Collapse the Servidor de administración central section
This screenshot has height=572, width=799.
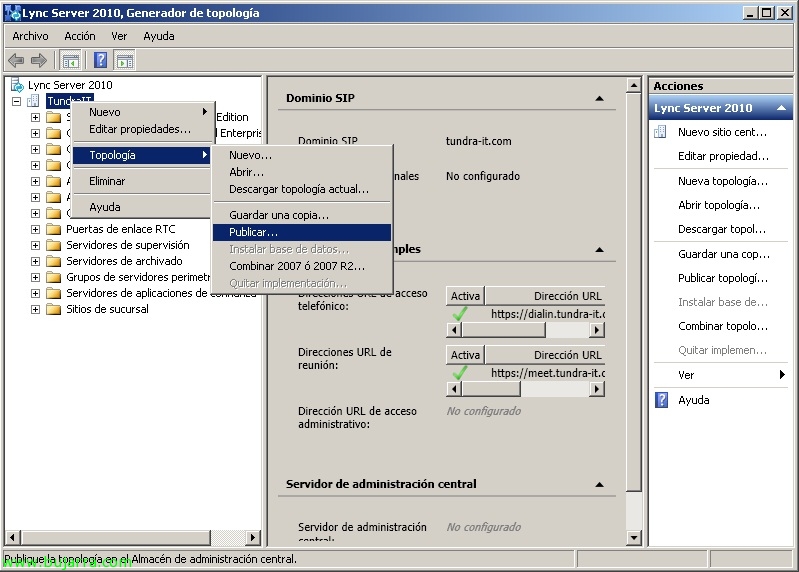coord(599,484)
